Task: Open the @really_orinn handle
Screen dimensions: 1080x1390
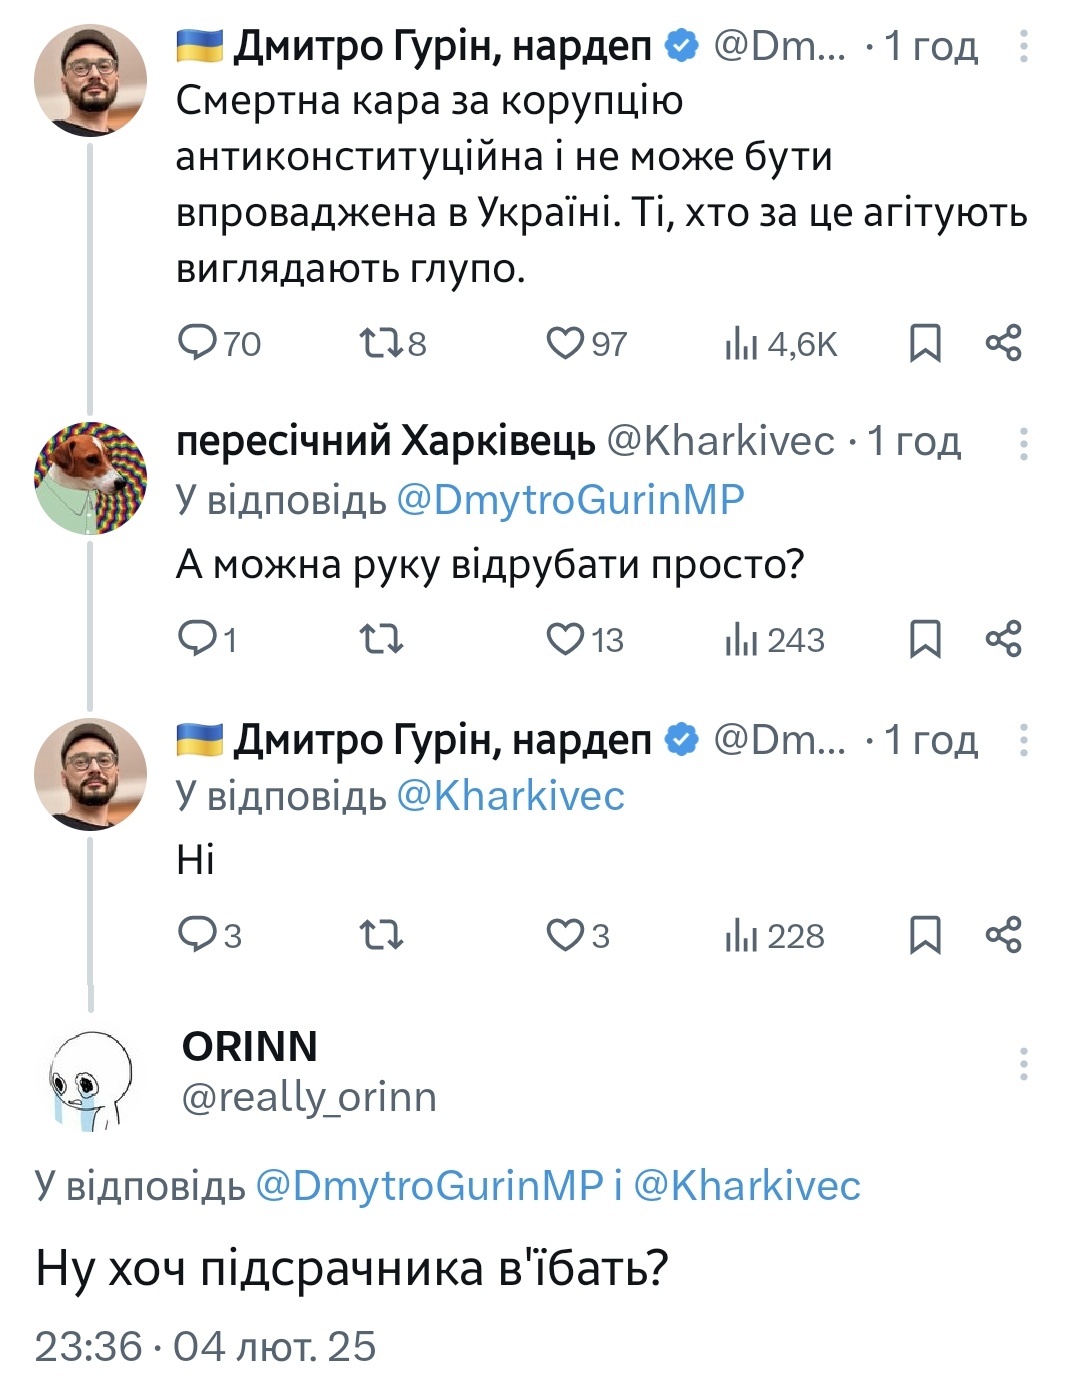Action: coord(309,1097)
